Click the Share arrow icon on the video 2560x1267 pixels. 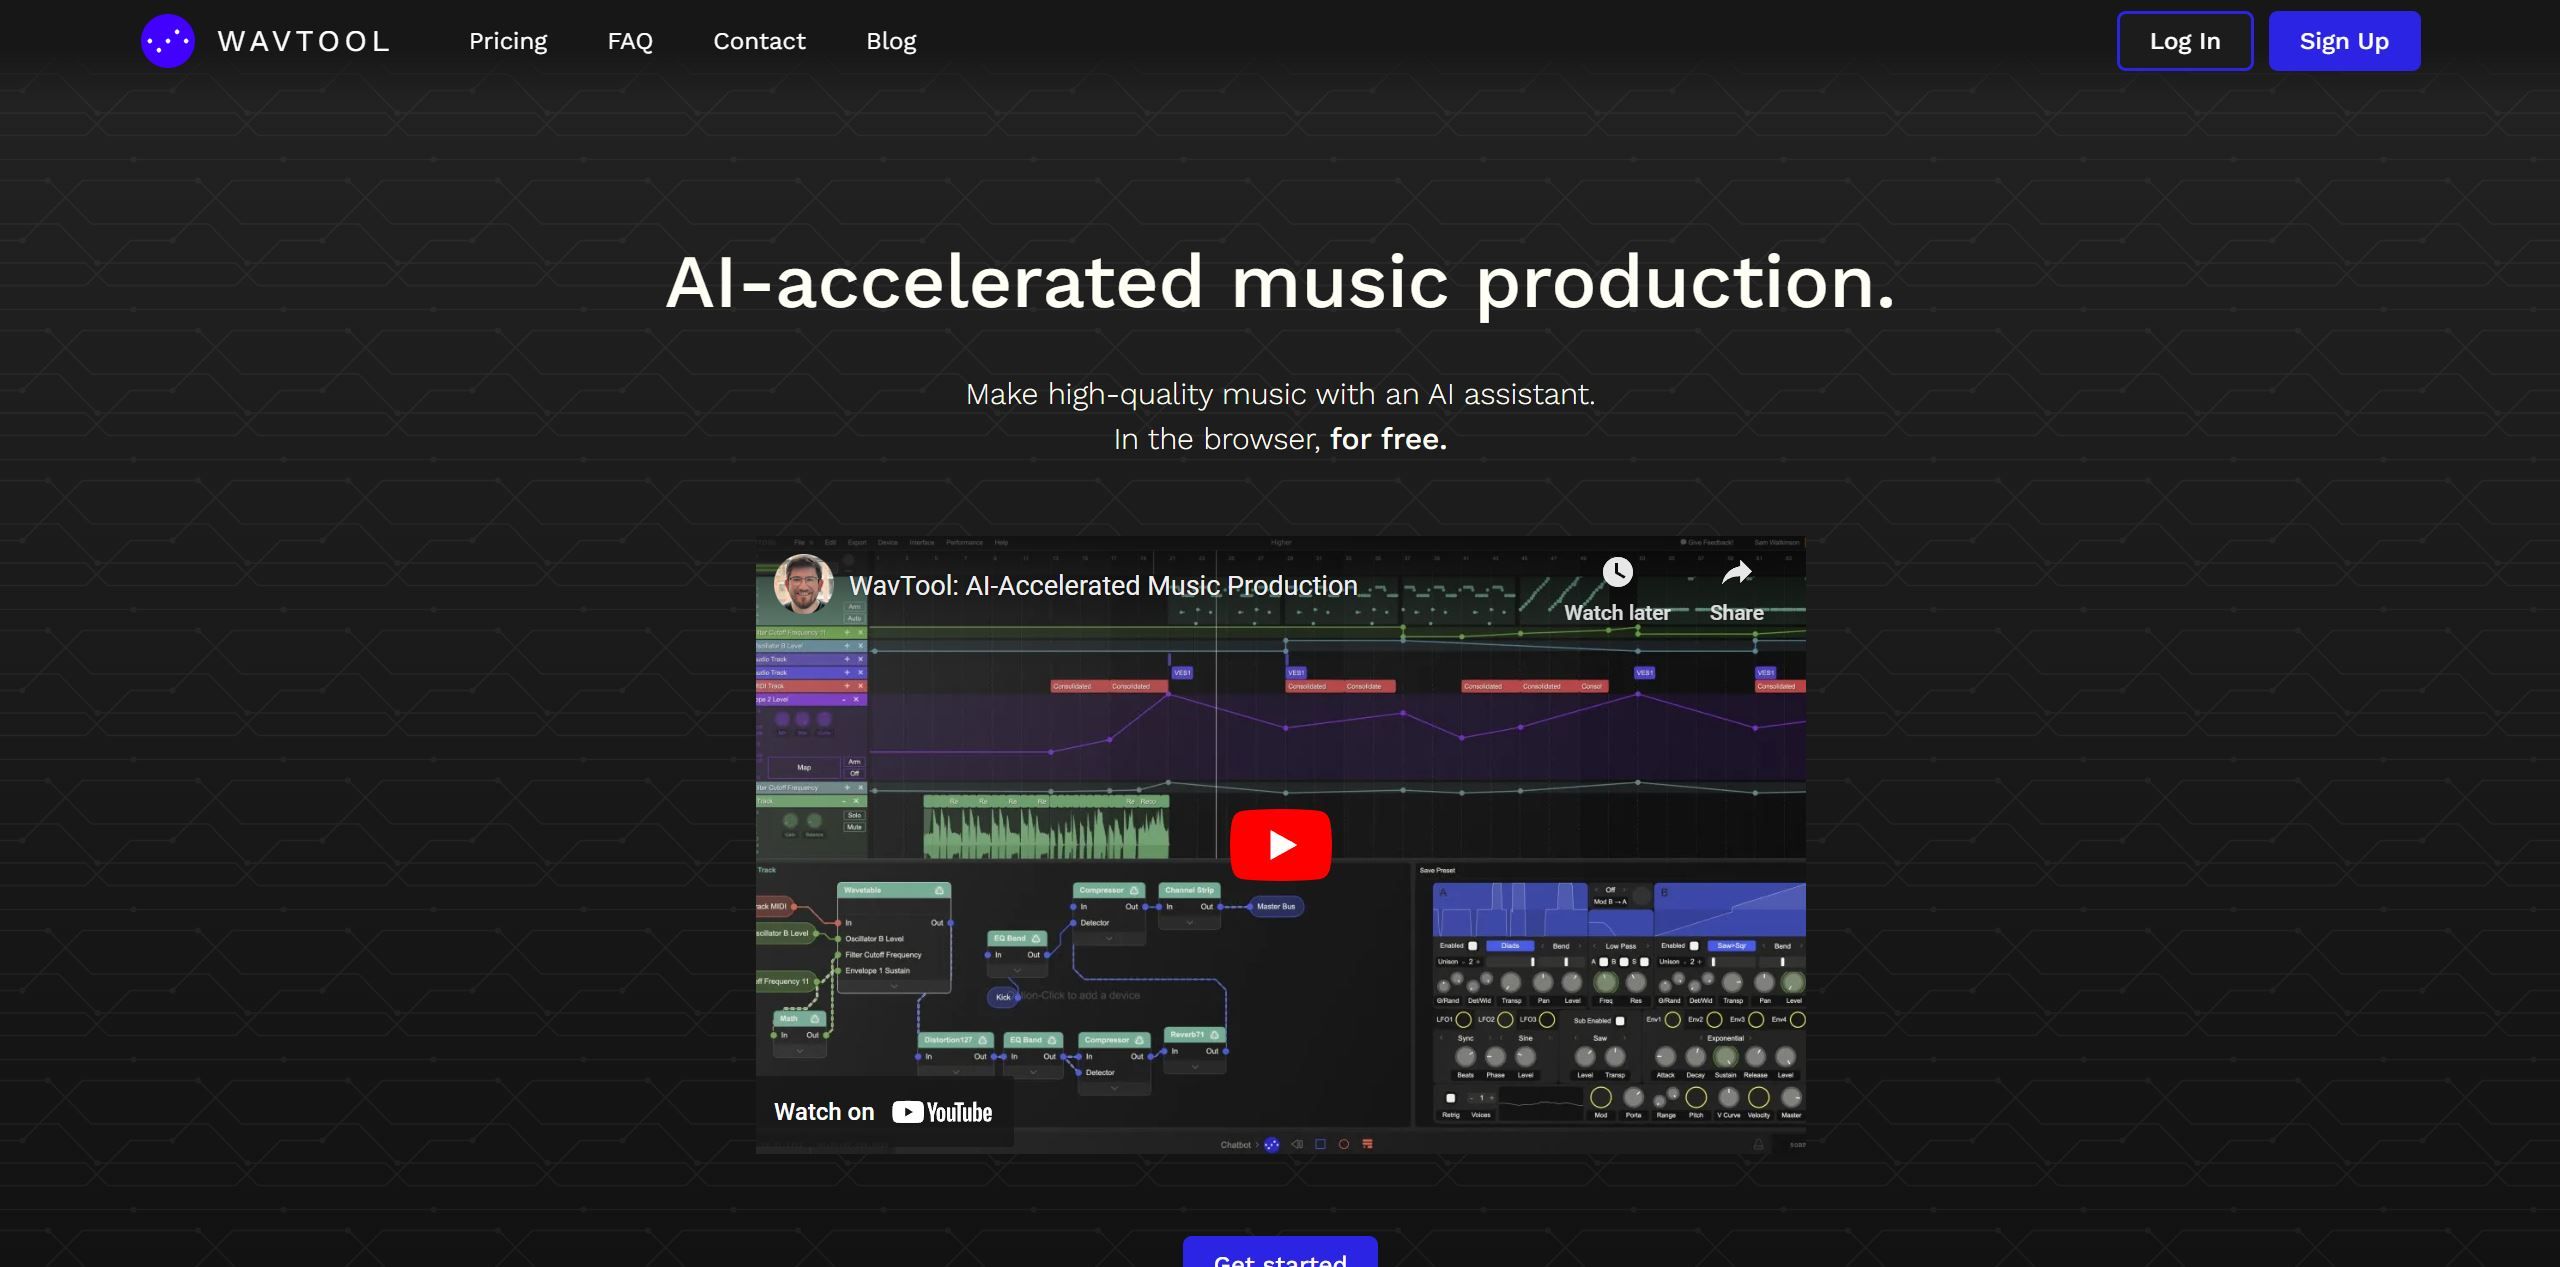point(1737,572)
